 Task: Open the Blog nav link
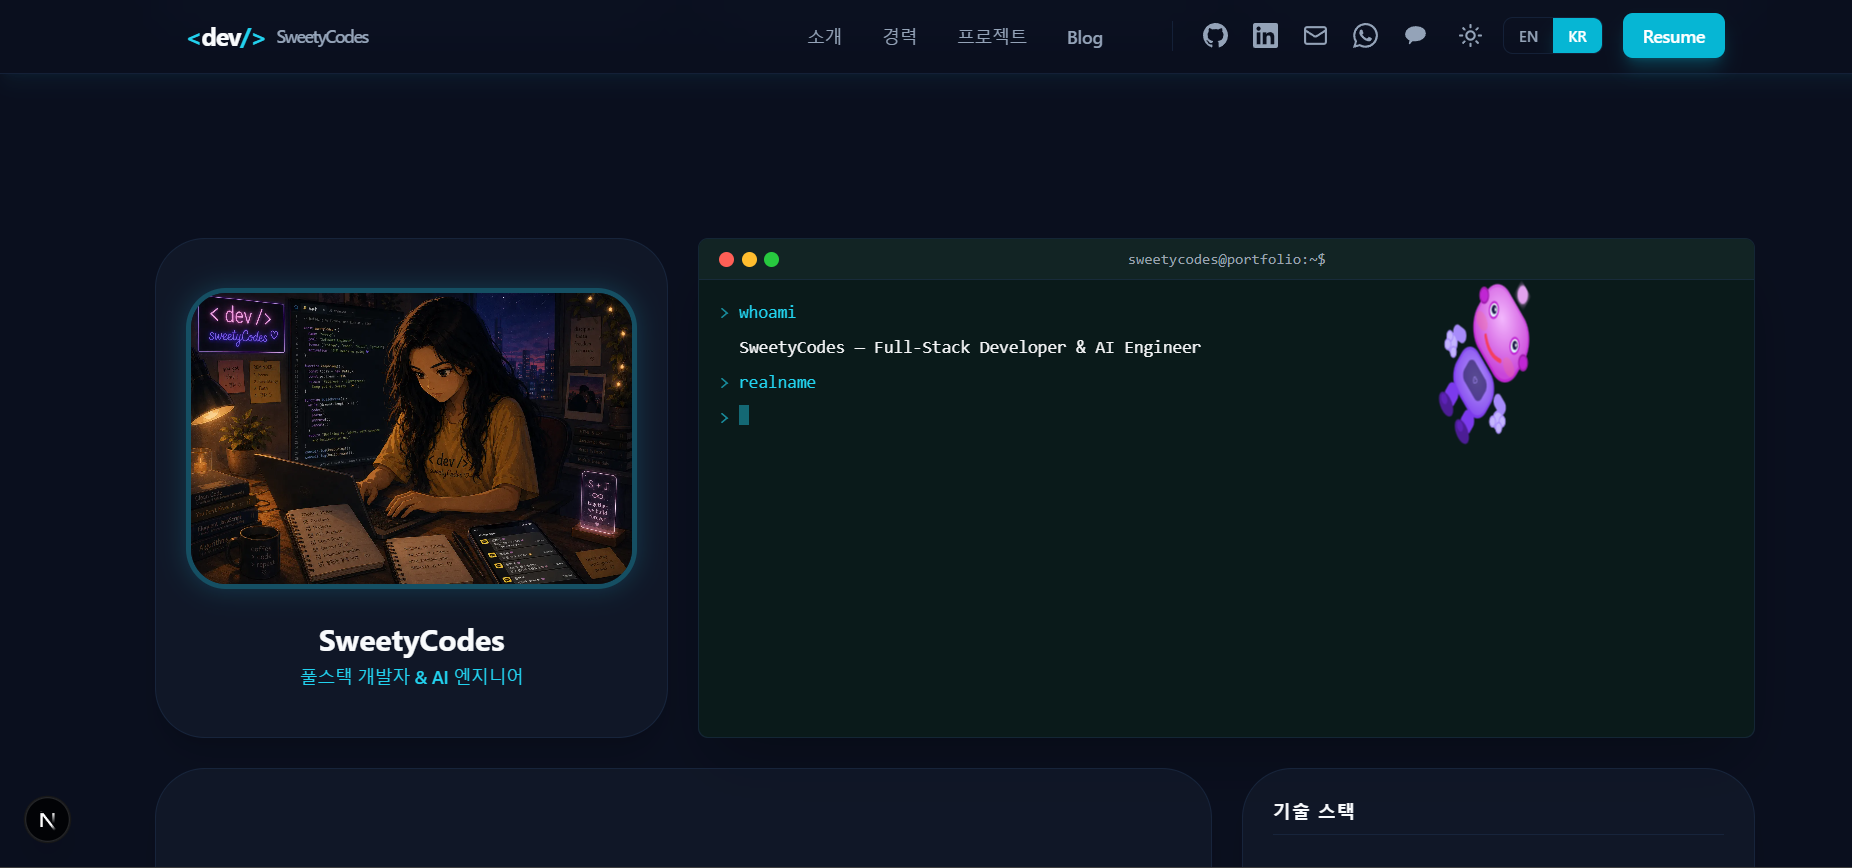[x=1084, y=37]
